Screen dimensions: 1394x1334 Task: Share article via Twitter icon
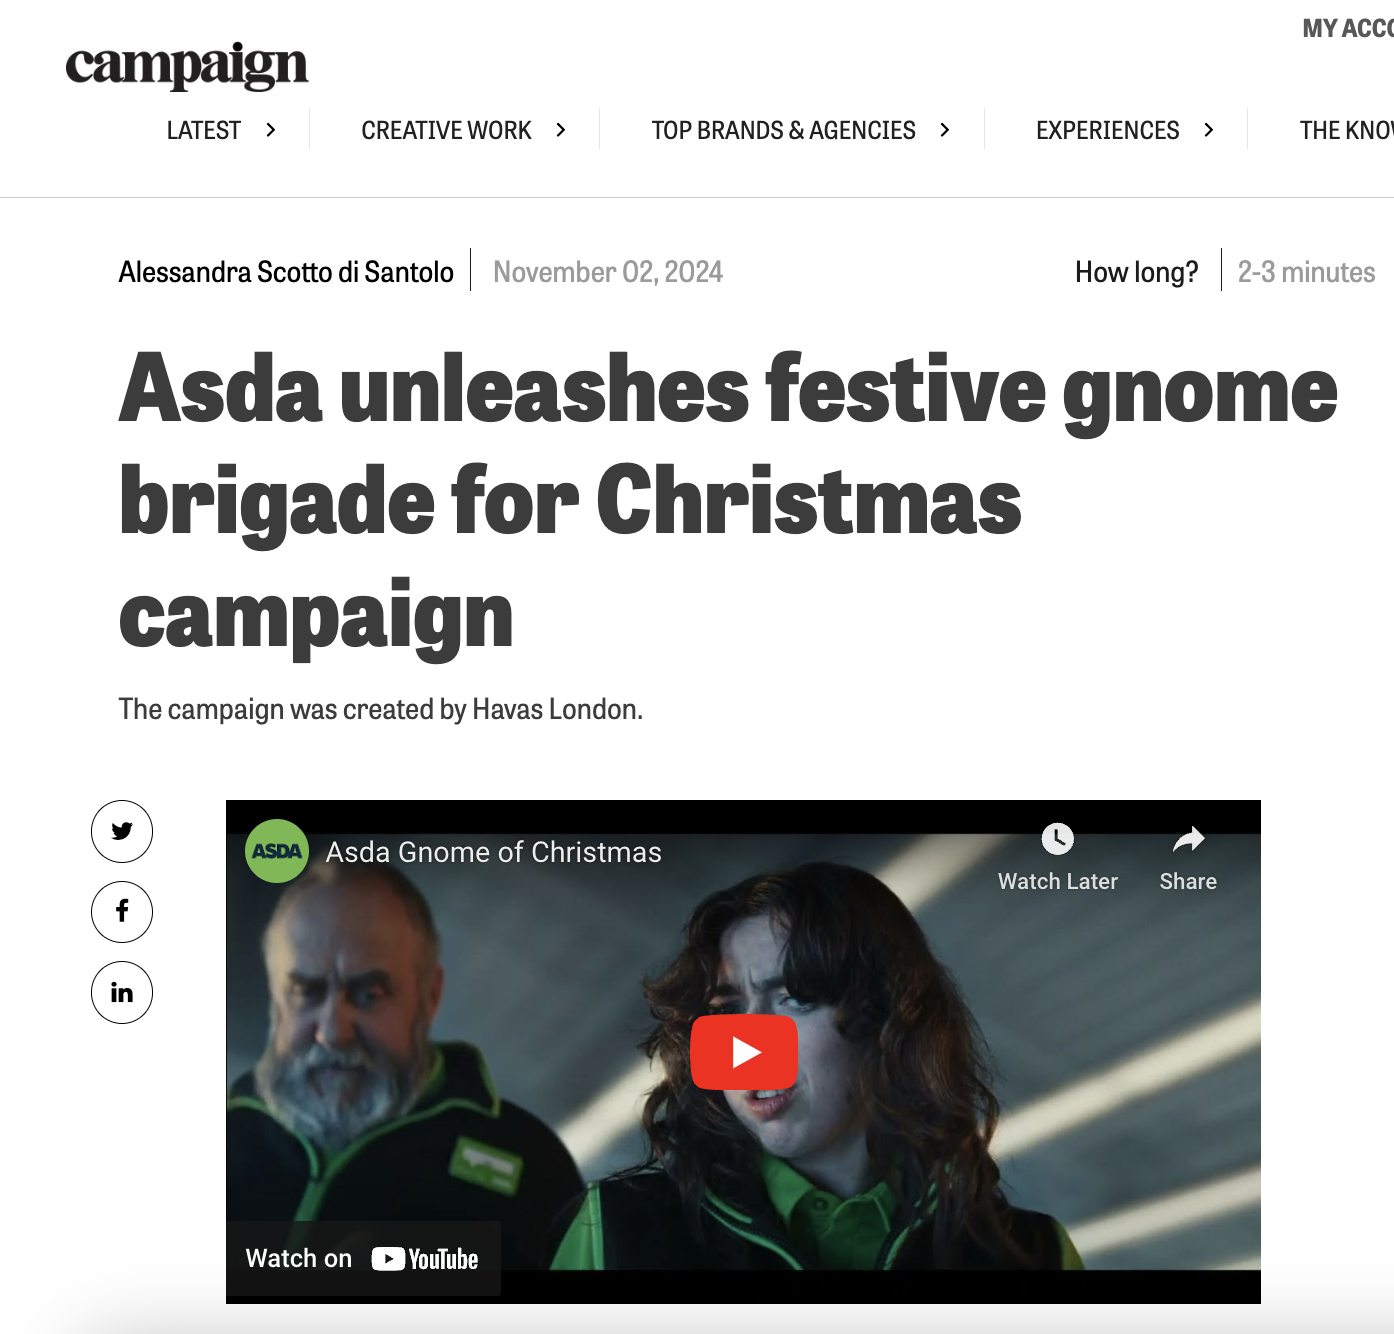pos(122,831)
